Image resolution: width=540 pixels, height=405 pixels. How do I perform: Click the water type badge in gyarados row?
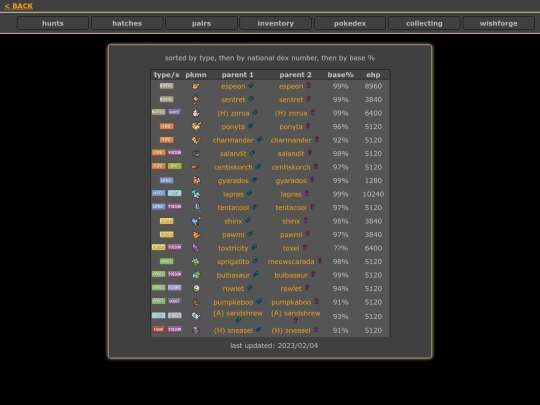pyautogui.click(x=167, y=180)
